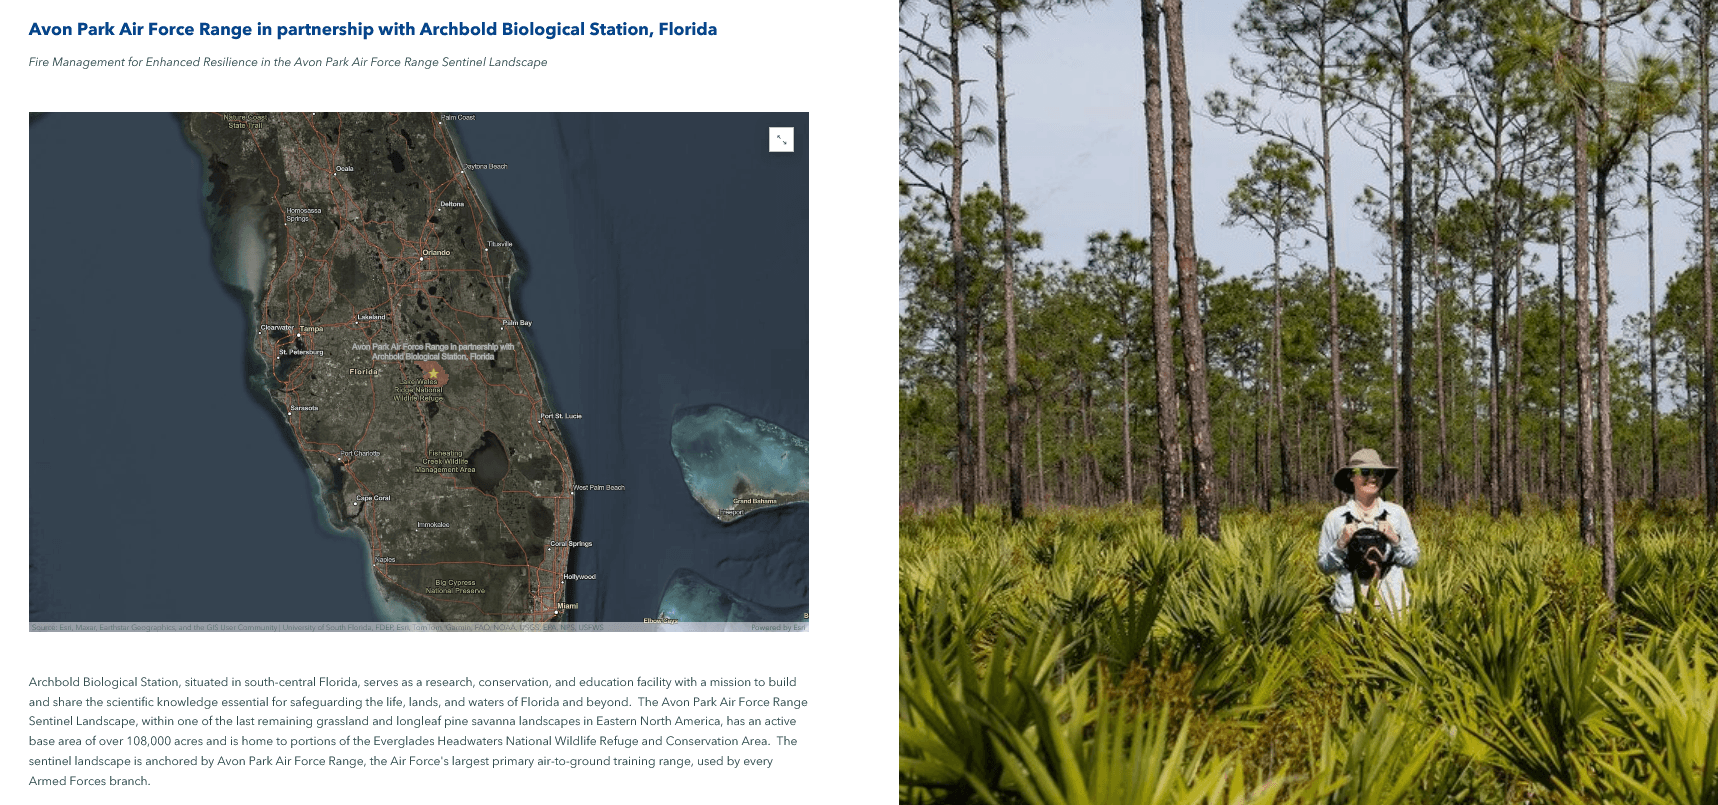Click the Deltona label on the map
Image resolution: width=1718 pixels, height=805 pixels.
[452, 204]
